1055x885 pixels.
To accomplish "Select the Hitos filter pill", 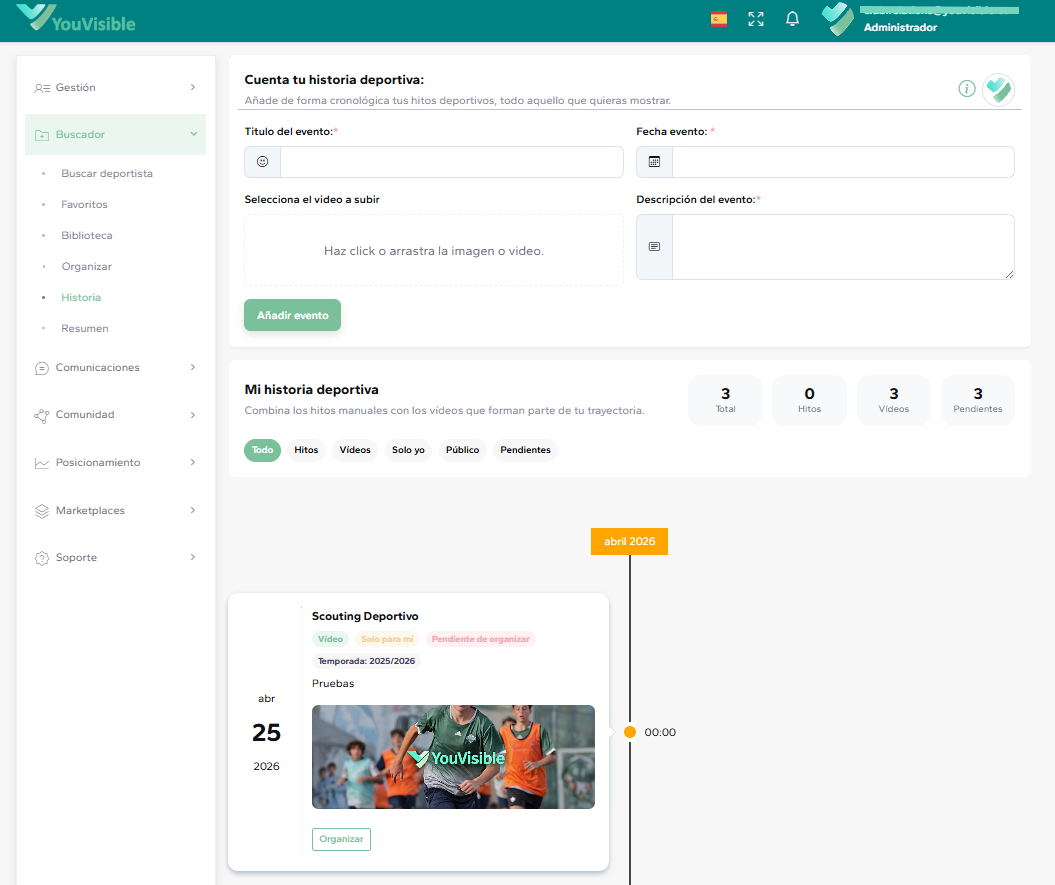I will 306,450.
